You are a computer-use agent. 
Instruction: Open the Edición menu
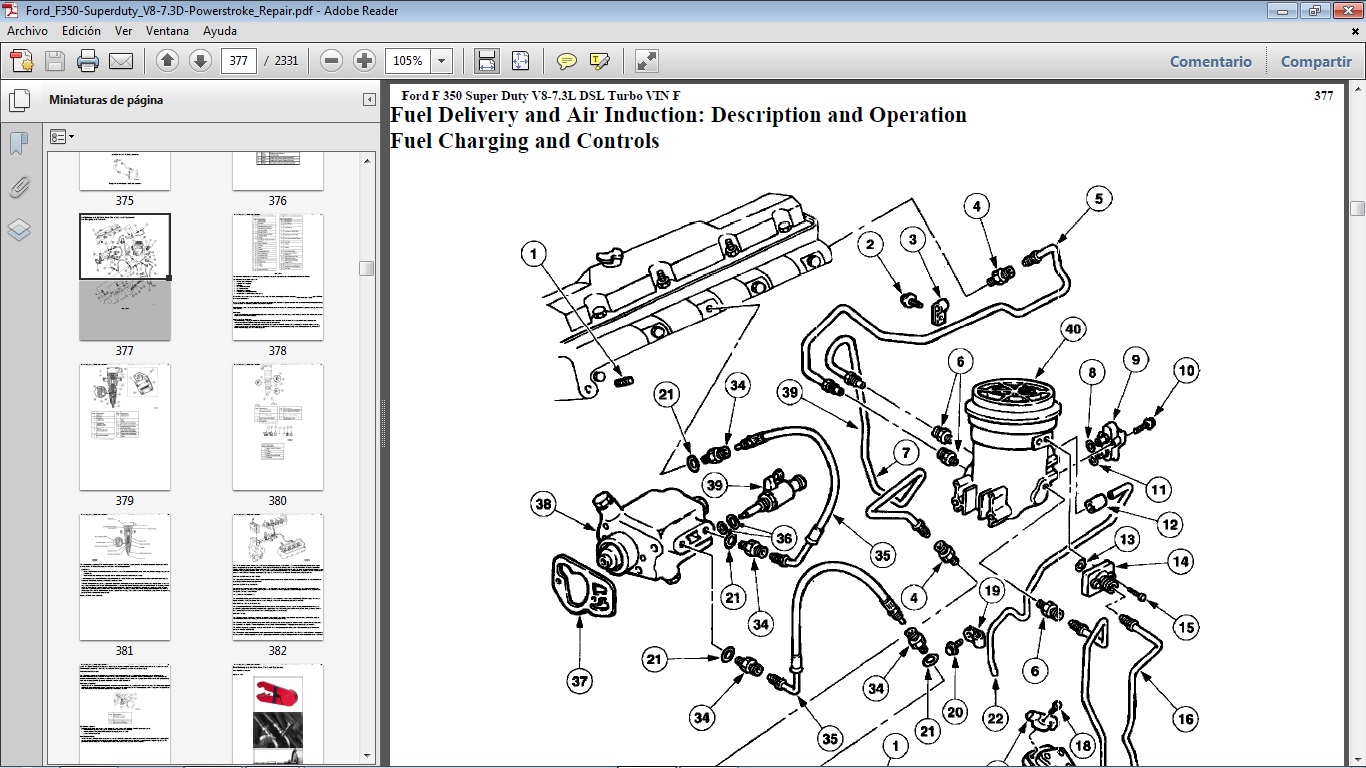click(x=81, y=31)
